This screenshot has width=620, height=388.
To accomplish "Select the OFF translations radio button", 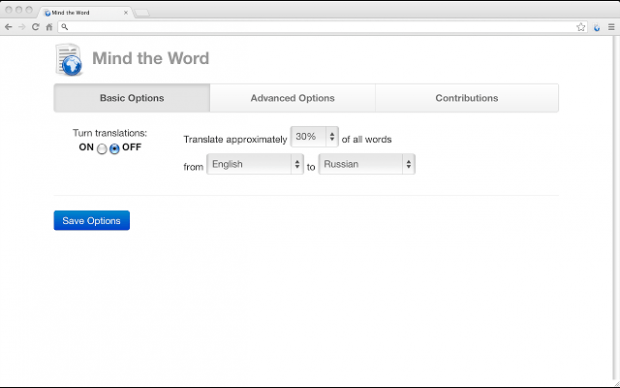I will coord(114,149).
